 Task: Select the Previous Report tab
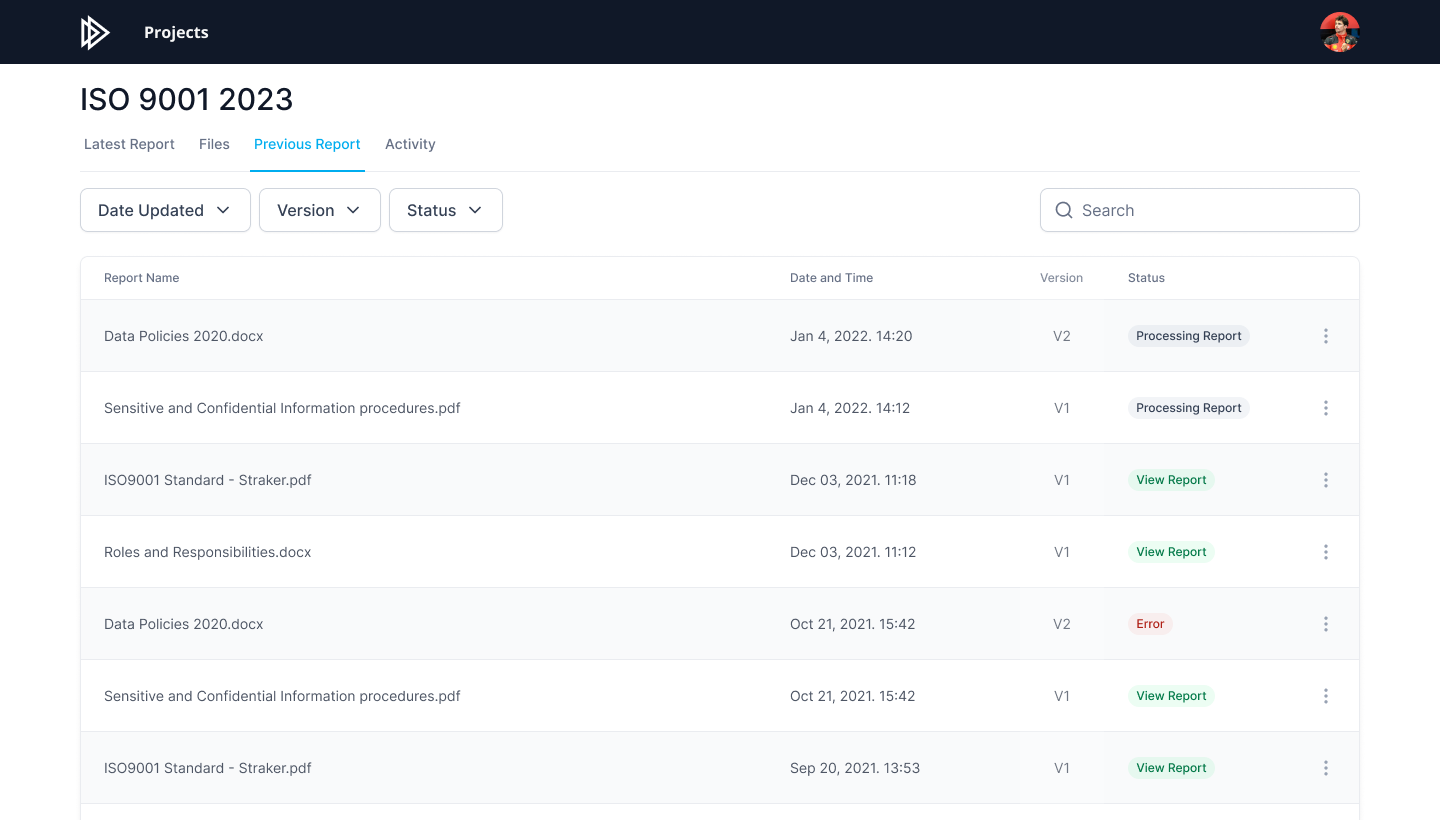[x=307, y=144]
